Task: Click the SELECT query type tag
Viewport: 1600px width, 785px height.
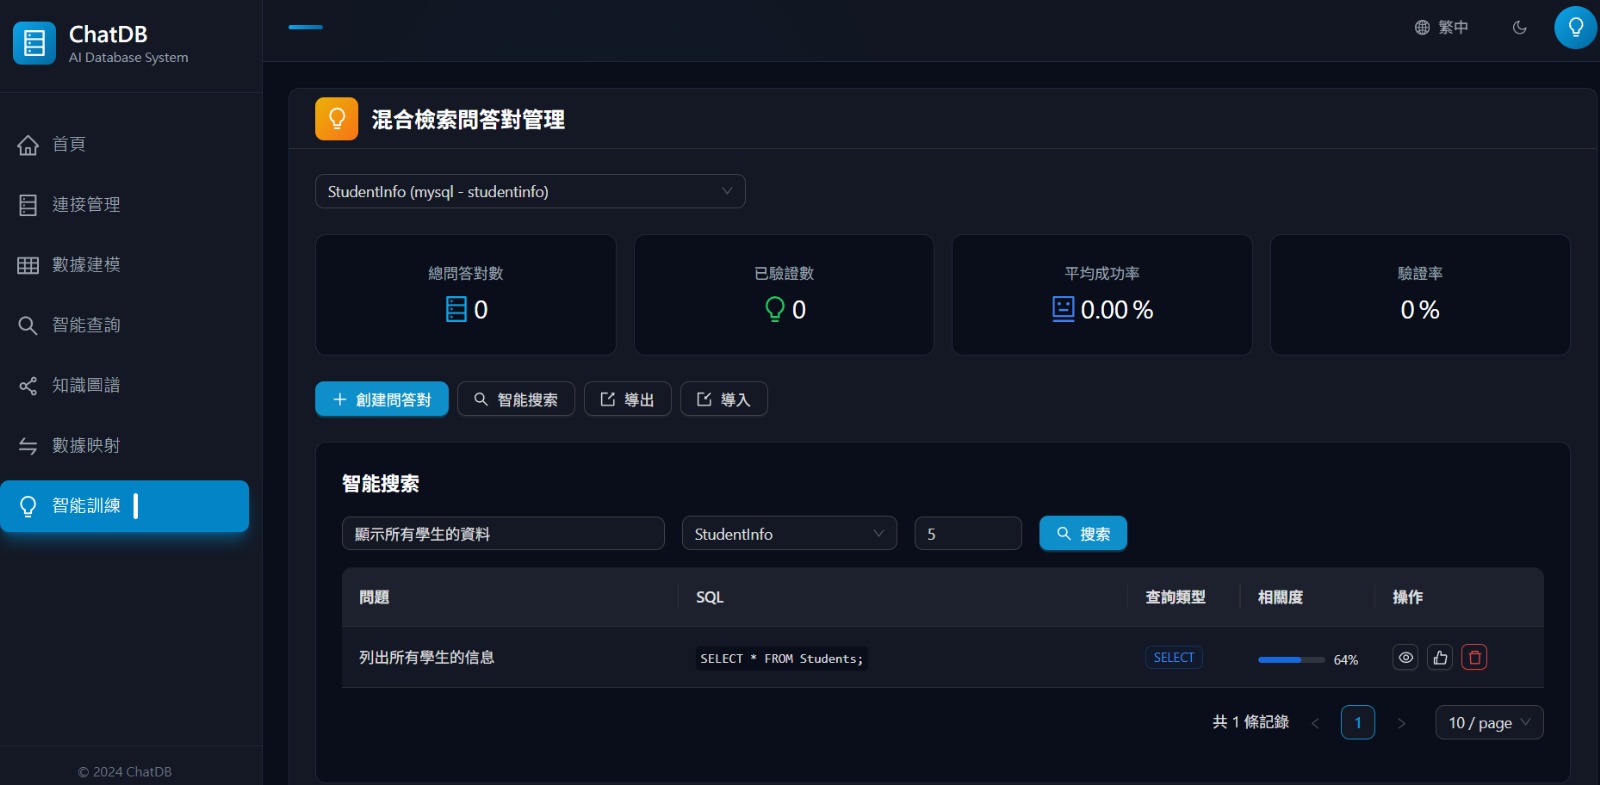Action: (1174, 657)
